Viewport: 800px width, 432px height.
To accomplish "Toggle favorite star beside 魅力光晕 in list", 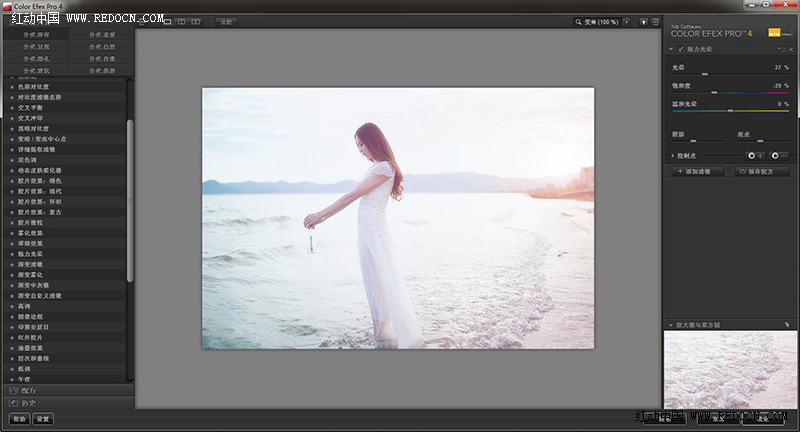I will coord(12,253).
